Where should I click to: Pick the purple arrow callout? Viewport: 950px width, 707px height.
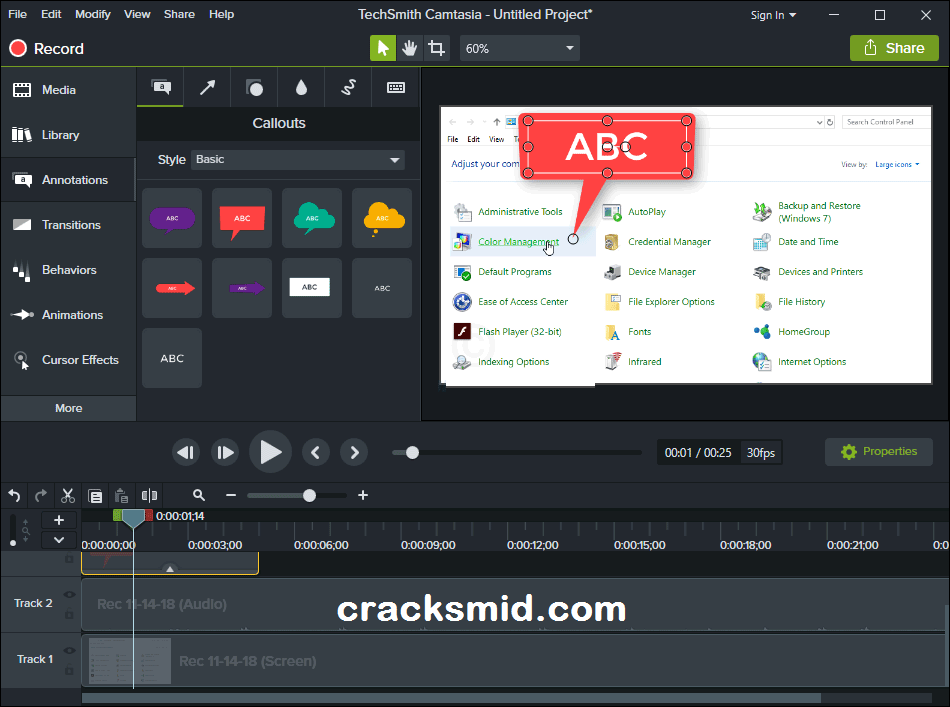pyautogui.click(x=242, y=288)
